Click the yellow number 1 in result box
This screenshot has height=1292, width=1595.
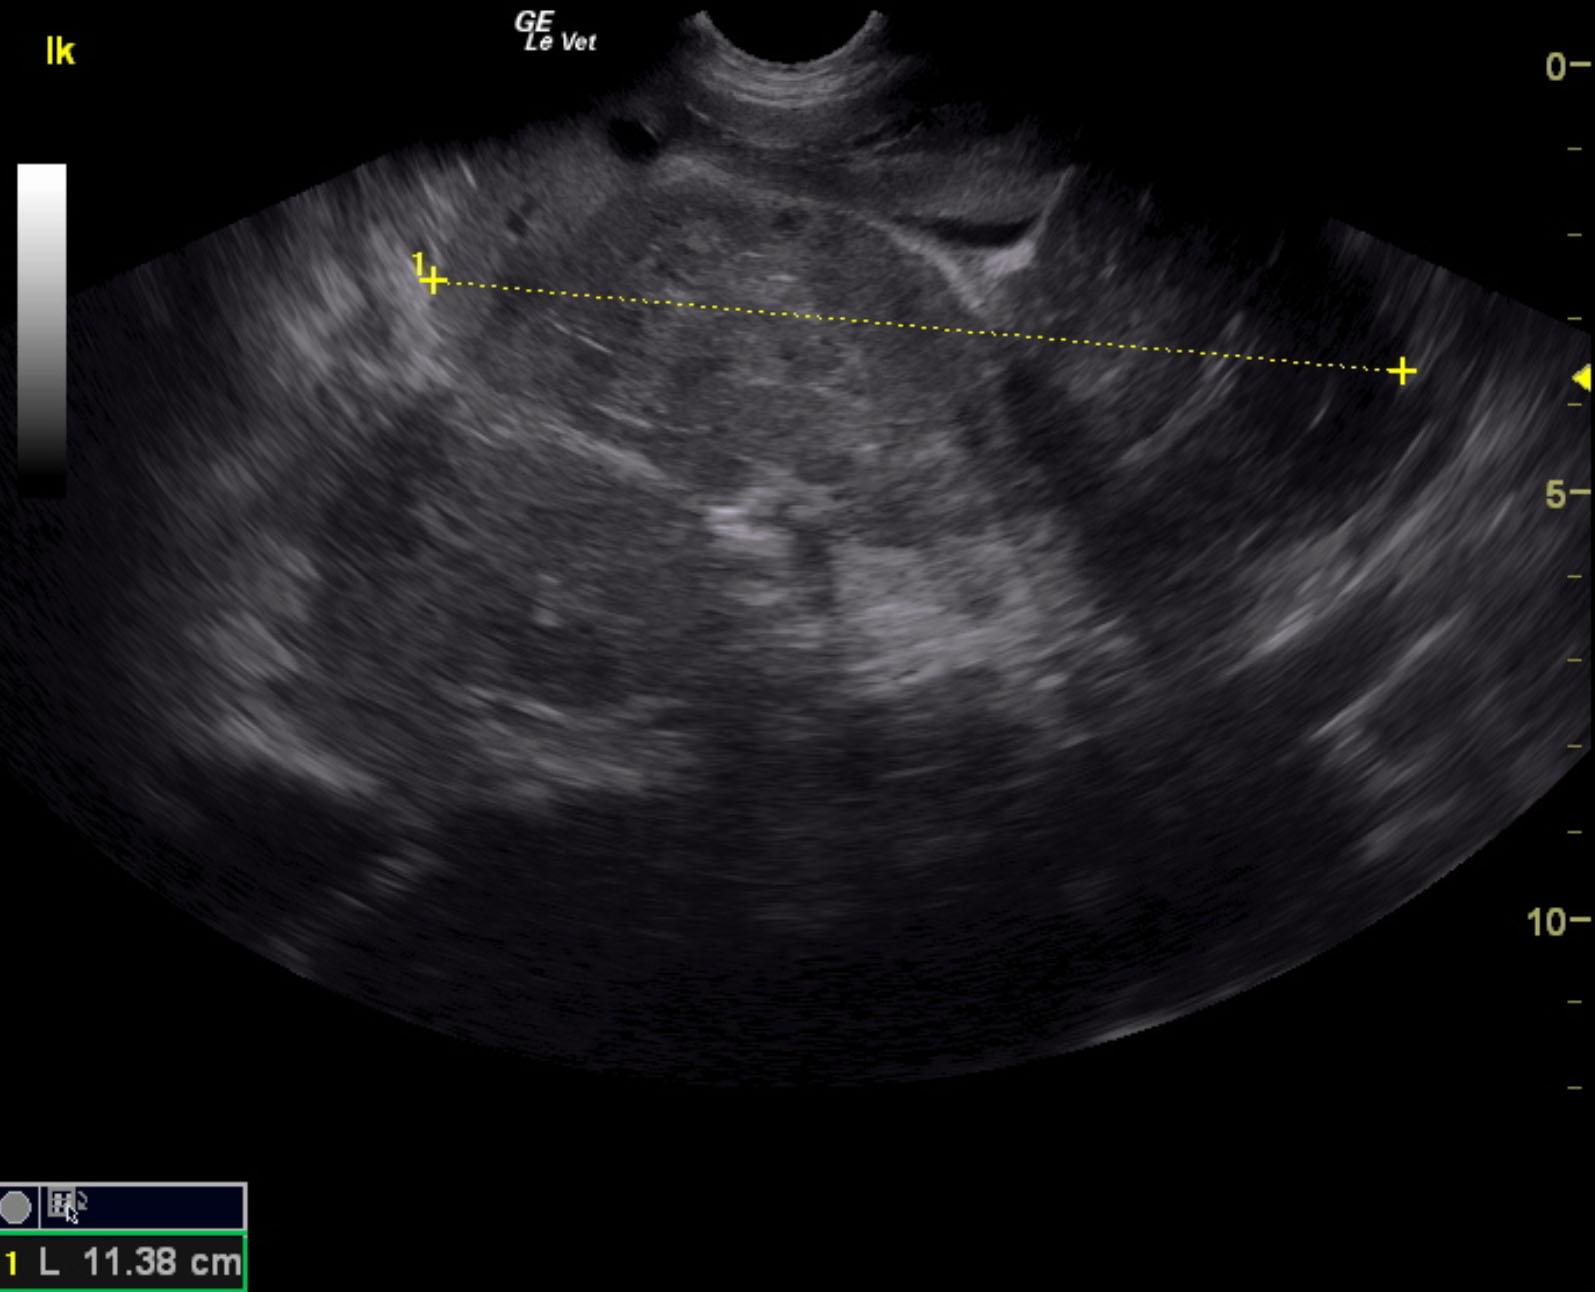[12, 1264]
